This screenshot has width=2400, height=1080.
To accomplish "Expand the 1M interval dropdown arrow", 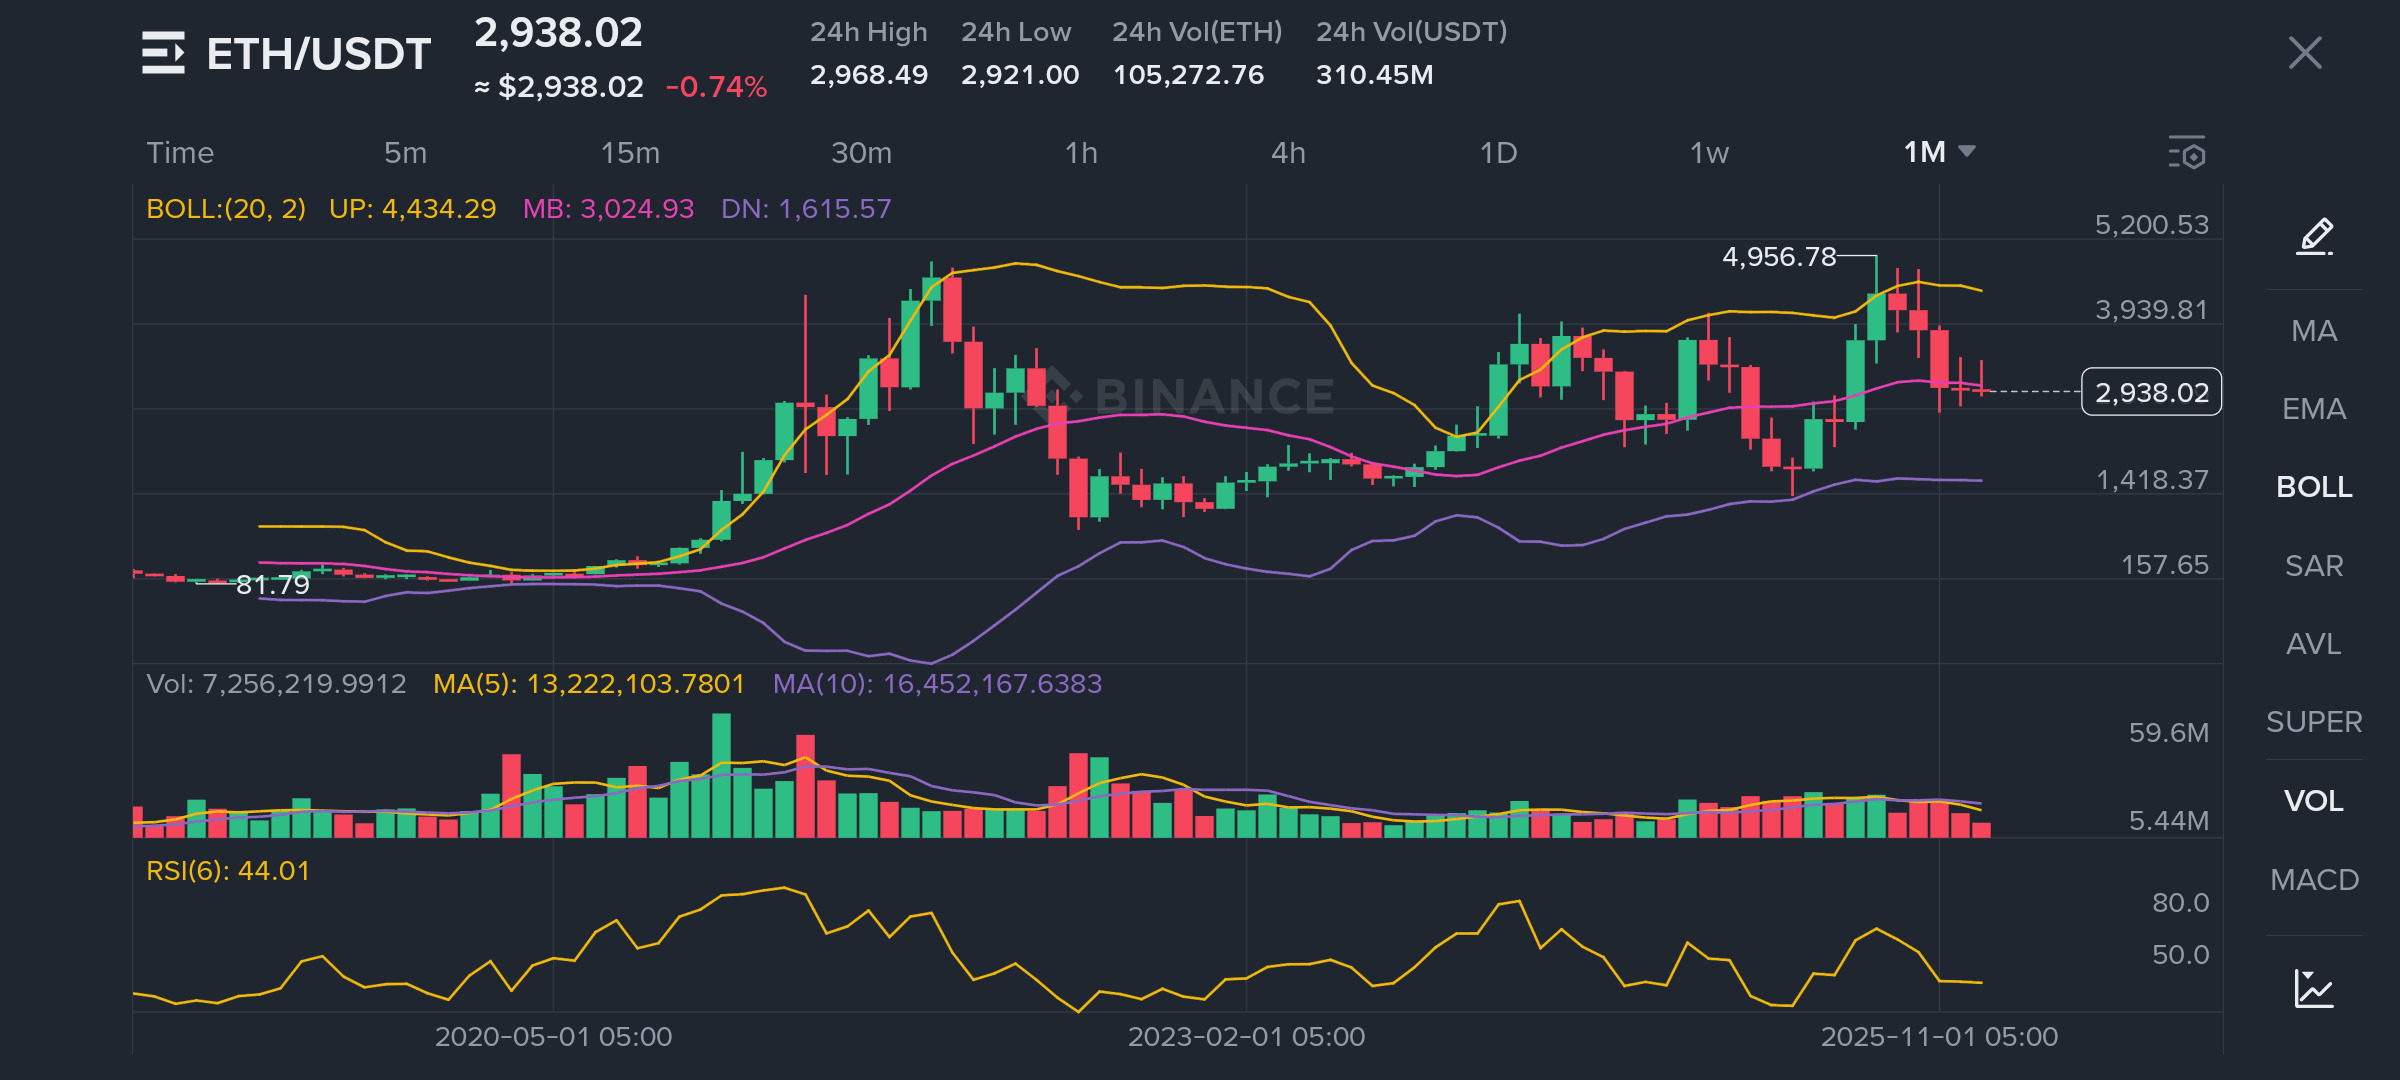I will coord(1967,152).
